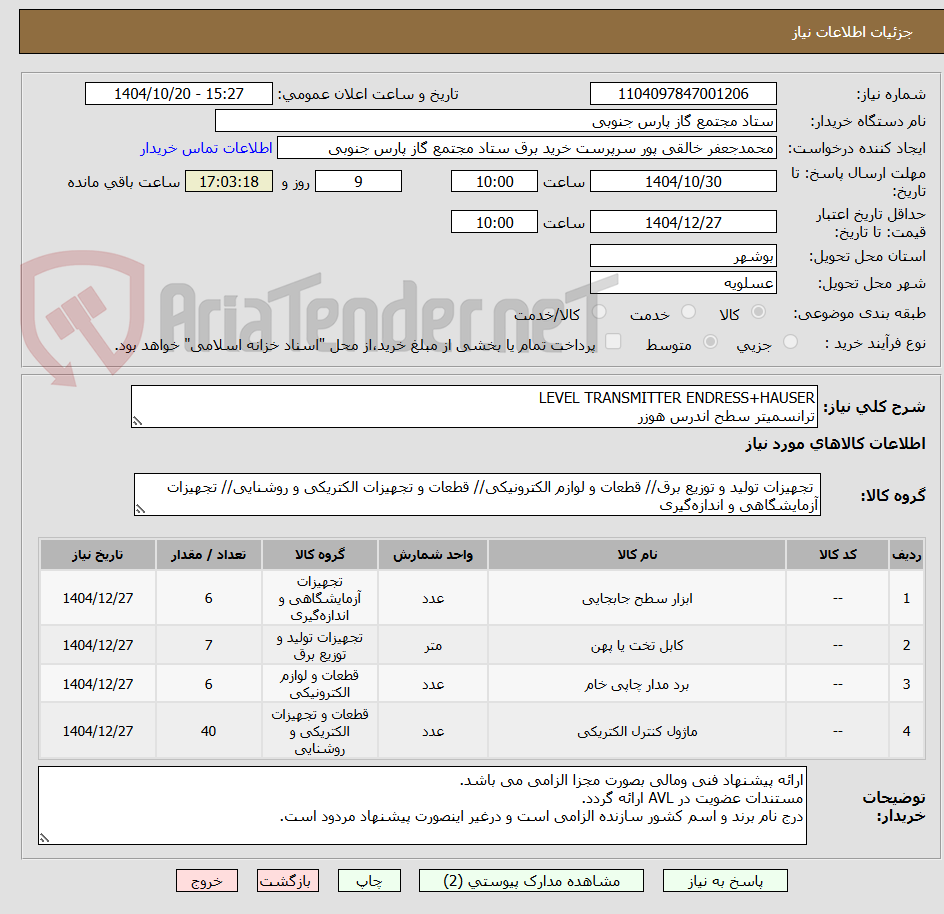This screenshot has height=914, width=944.
Task: Click the countdown timer 17:03:18 field
Action: [229, 181]
